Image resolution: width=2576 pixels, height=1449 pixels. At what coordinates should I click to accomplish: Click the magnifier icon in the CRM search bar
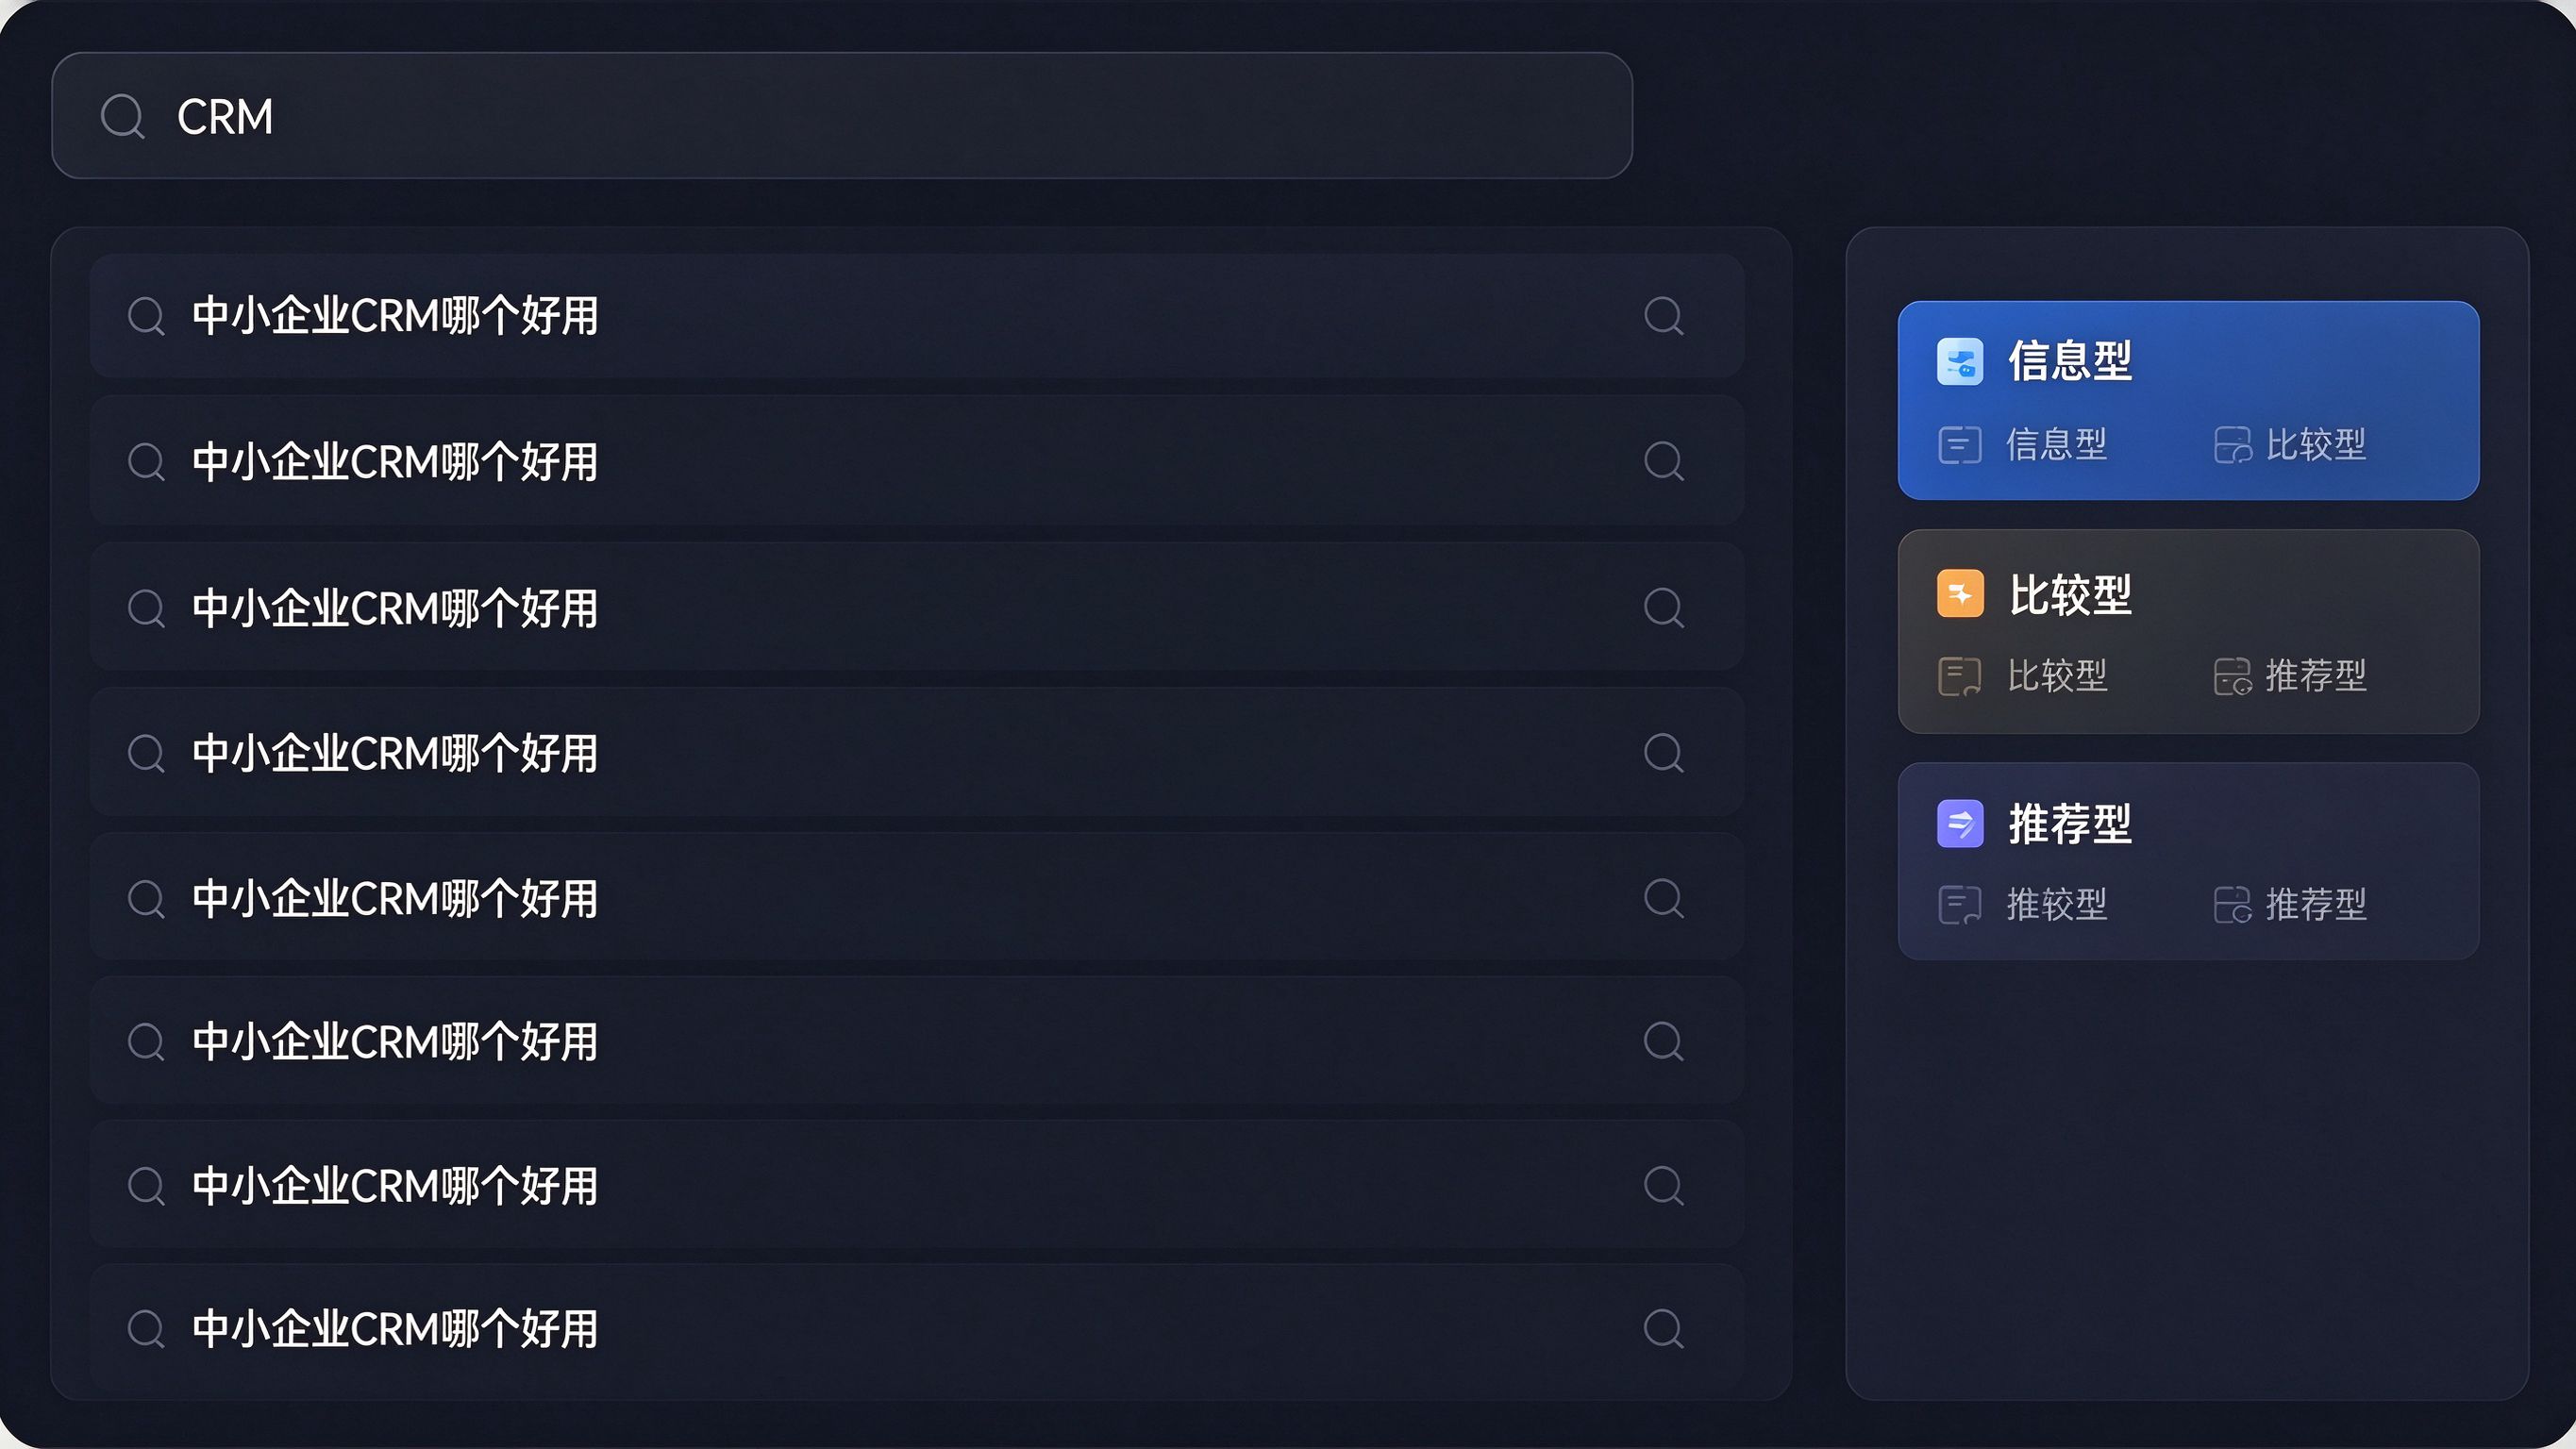click(123, 116)
